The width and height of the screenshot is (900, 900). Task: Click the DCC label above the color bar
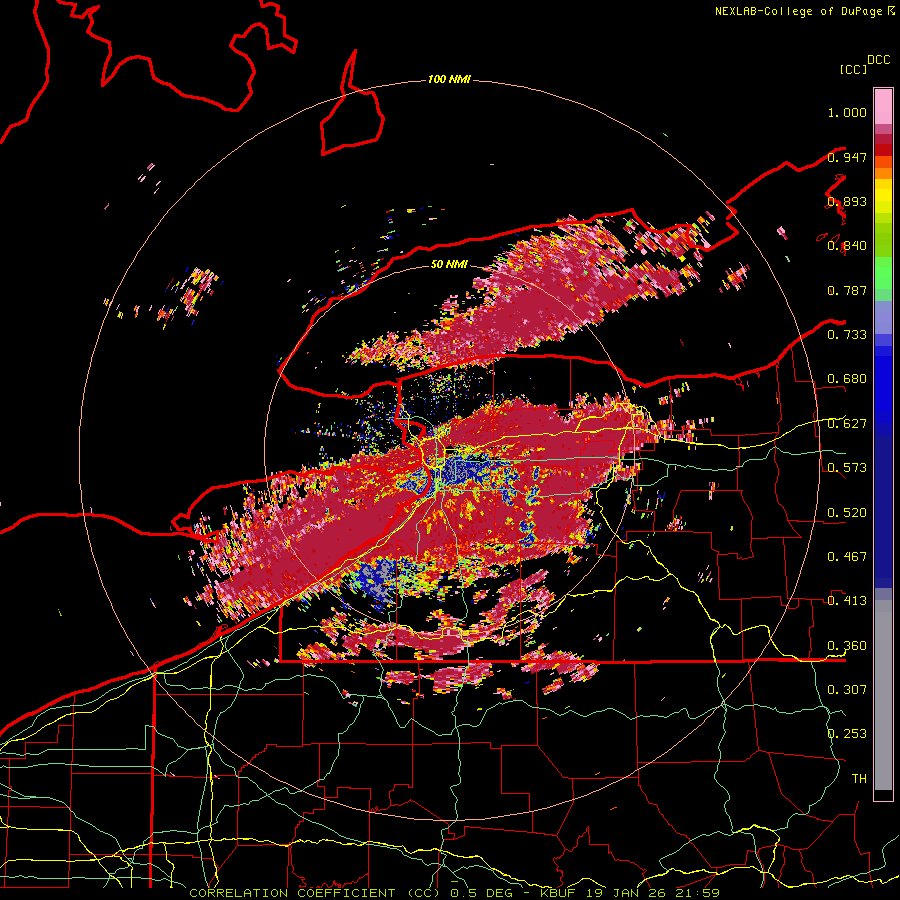tap(878, 60)
